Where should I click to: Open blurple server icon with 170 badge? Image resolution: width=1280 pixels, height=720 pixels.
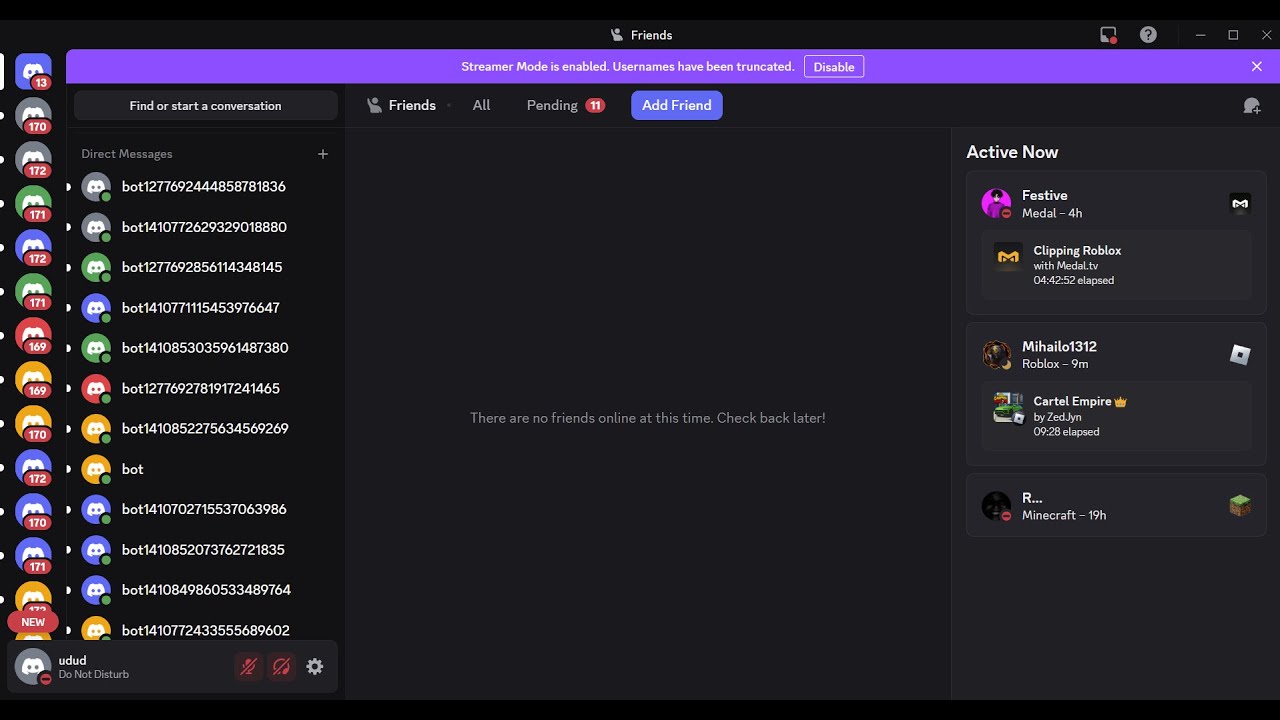coord(34,511)
